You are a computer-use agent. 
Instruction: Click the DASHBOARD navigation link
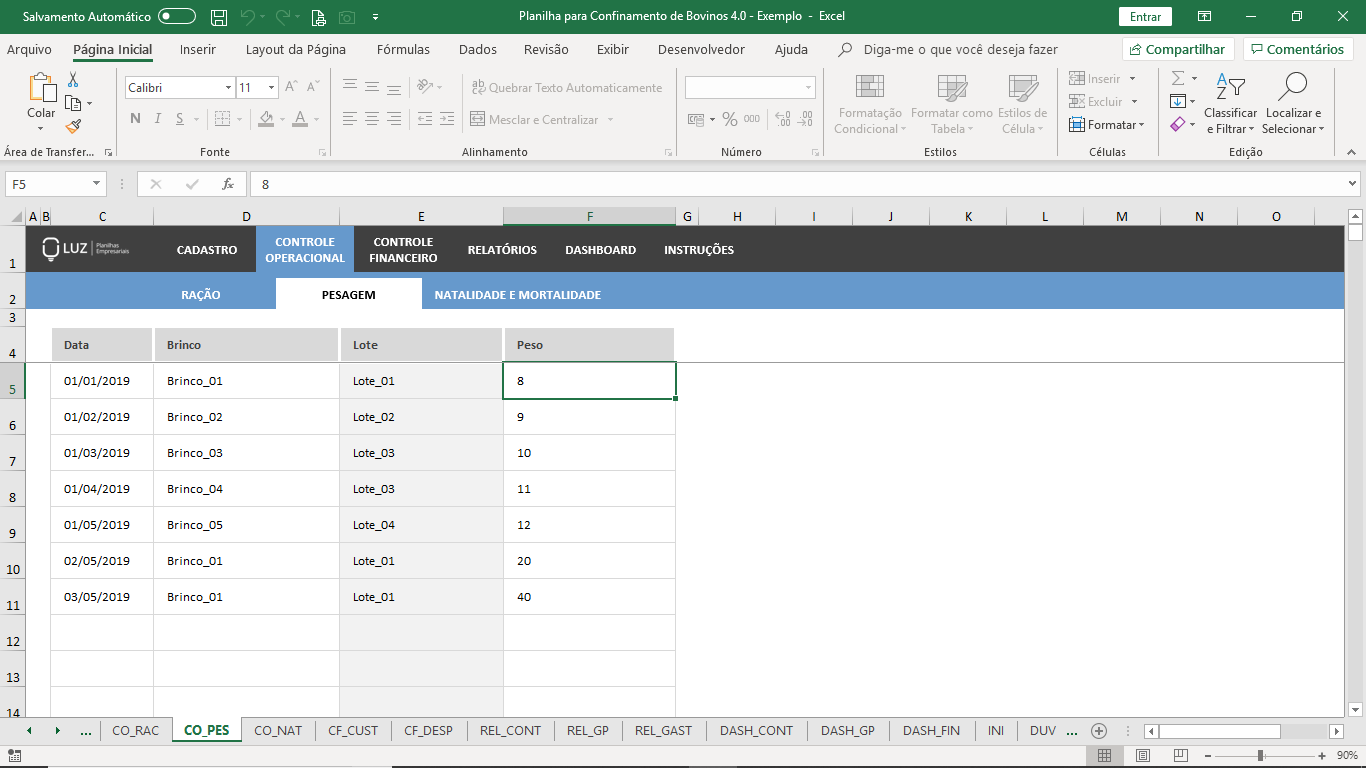click(600, 250)
